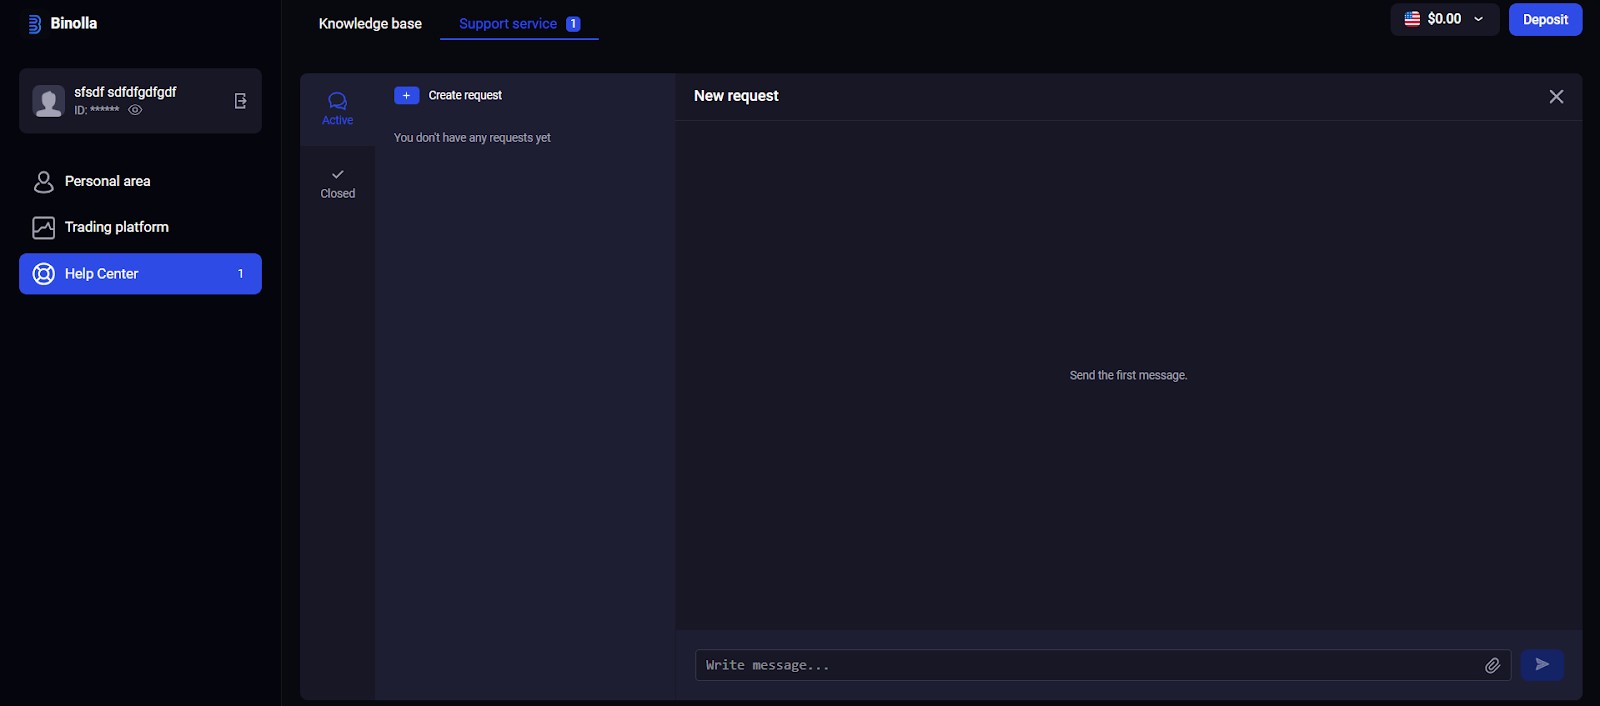Click the Support service notification badge
This screenshot has width=1600, height=706.
(573, 24)
